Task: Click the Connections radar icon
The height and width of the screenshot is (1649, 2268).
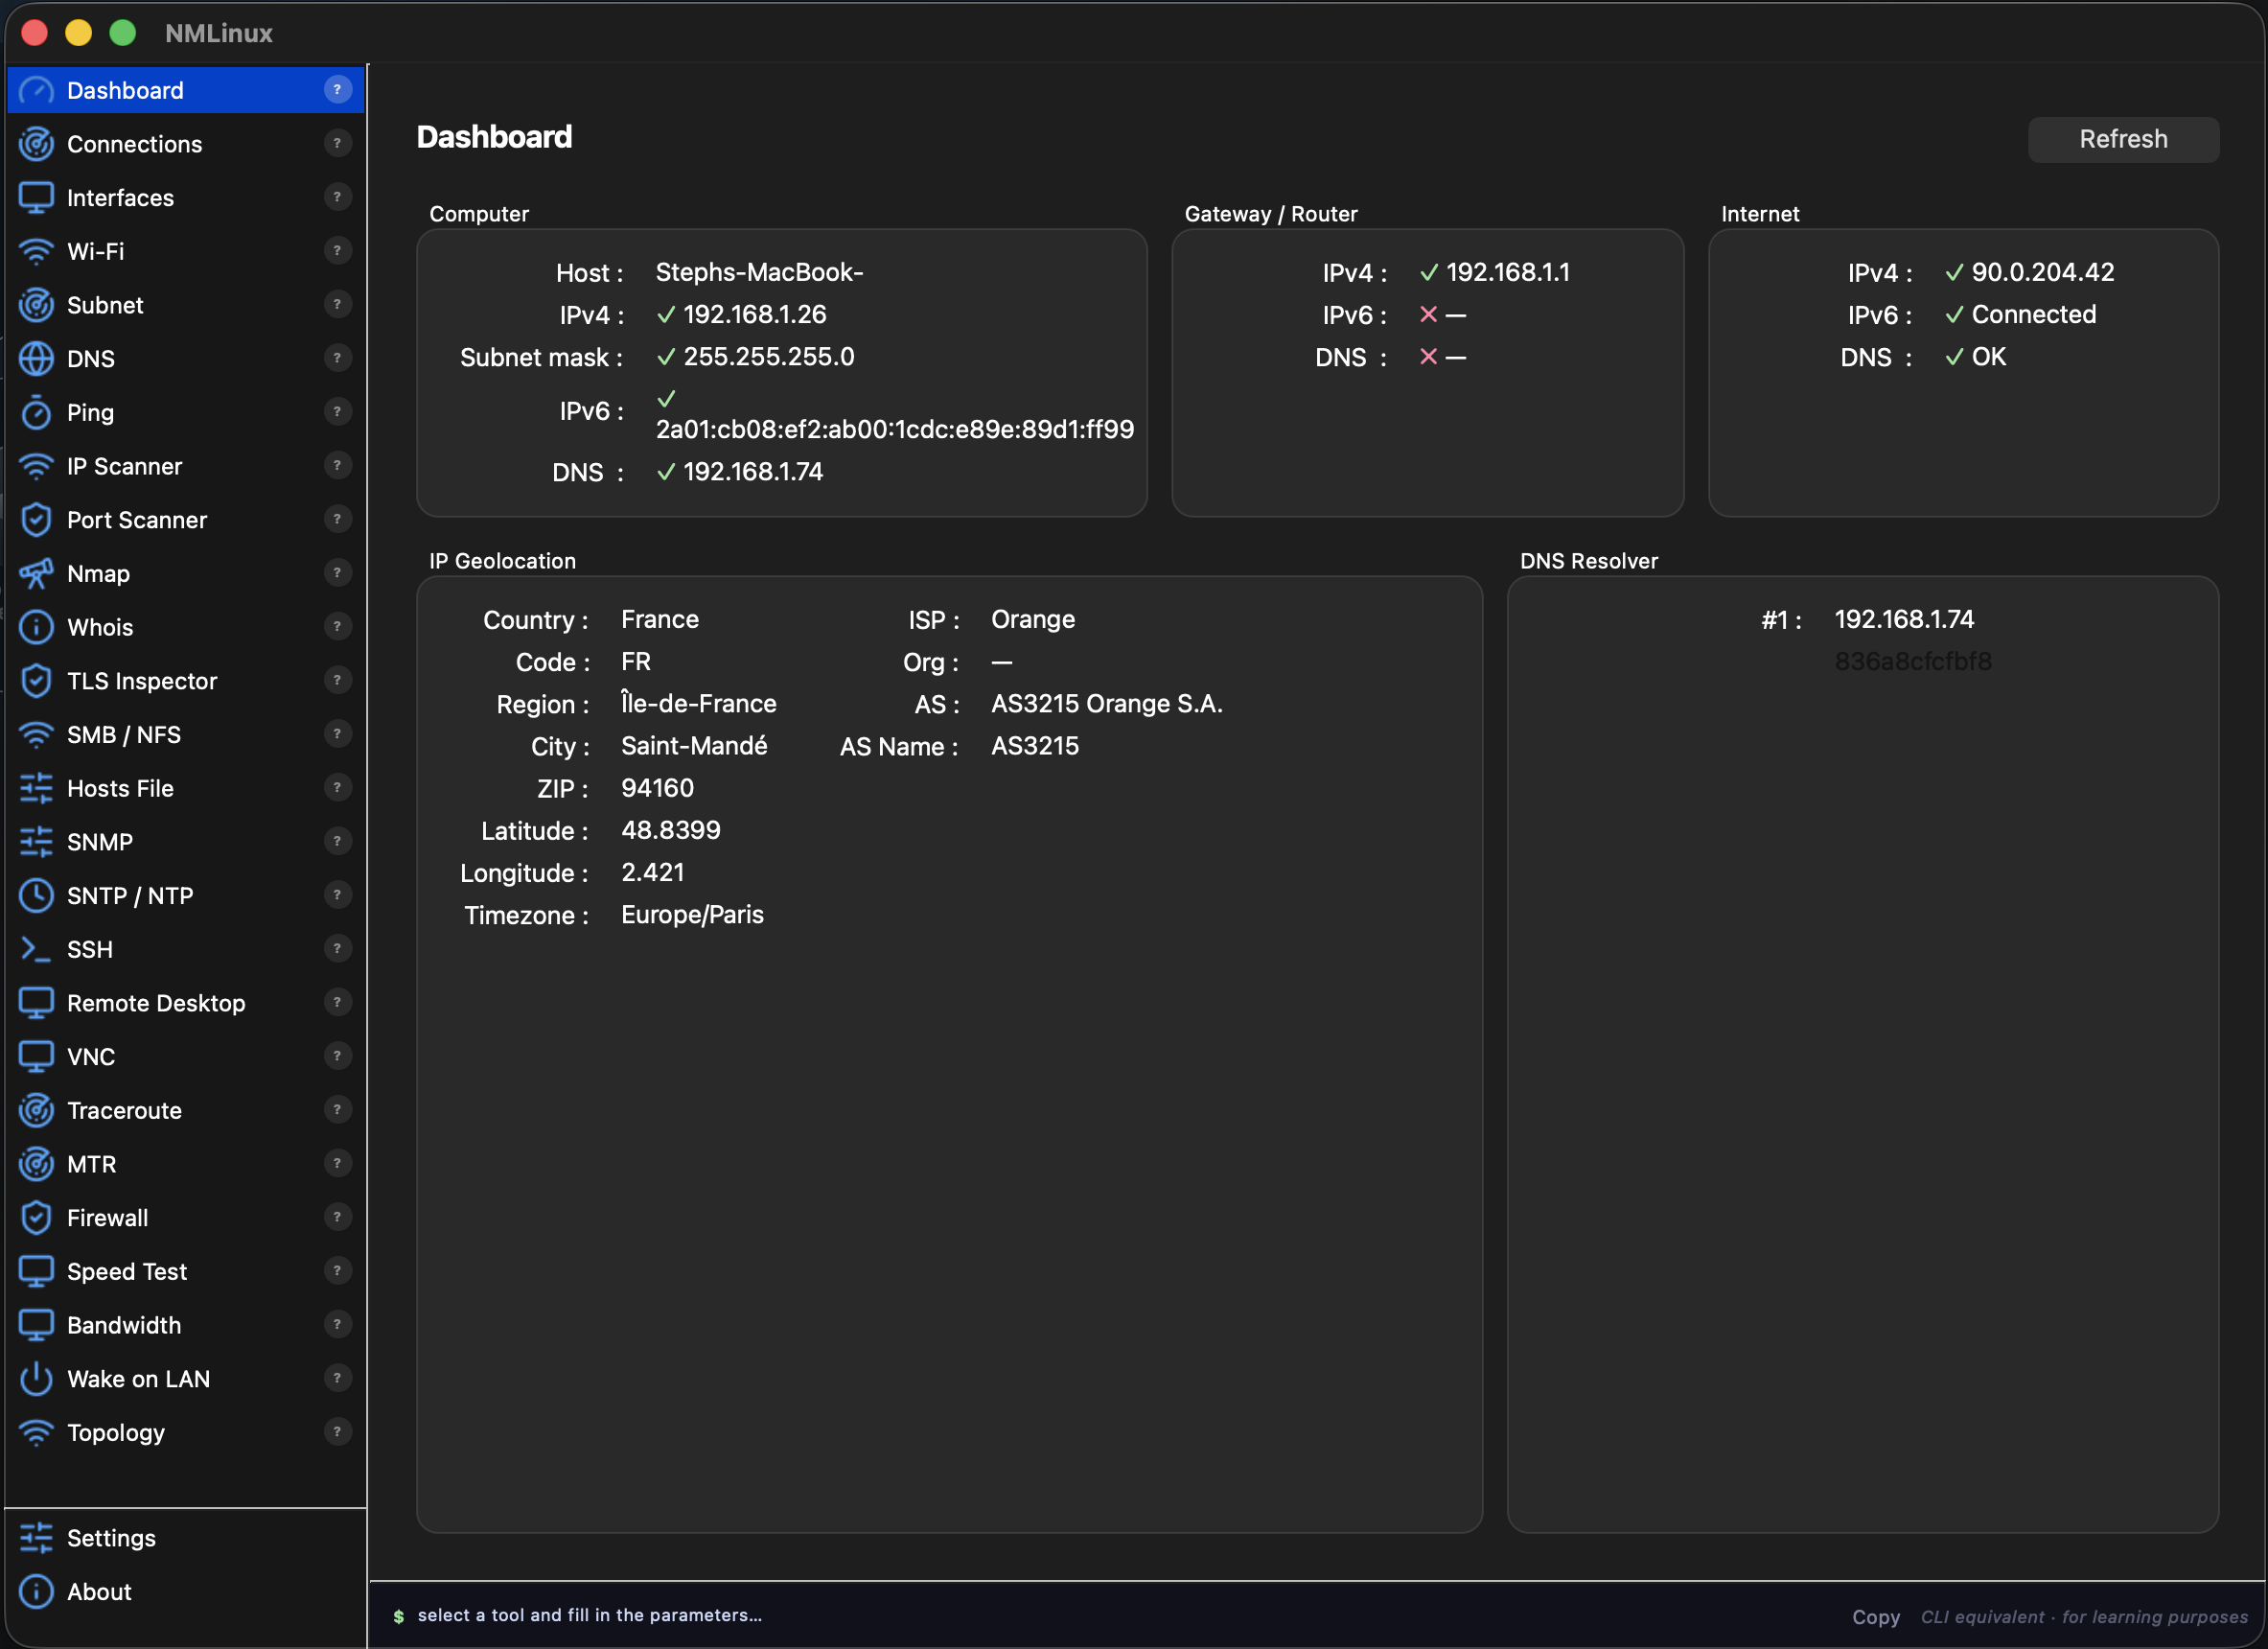Action: 36,144
